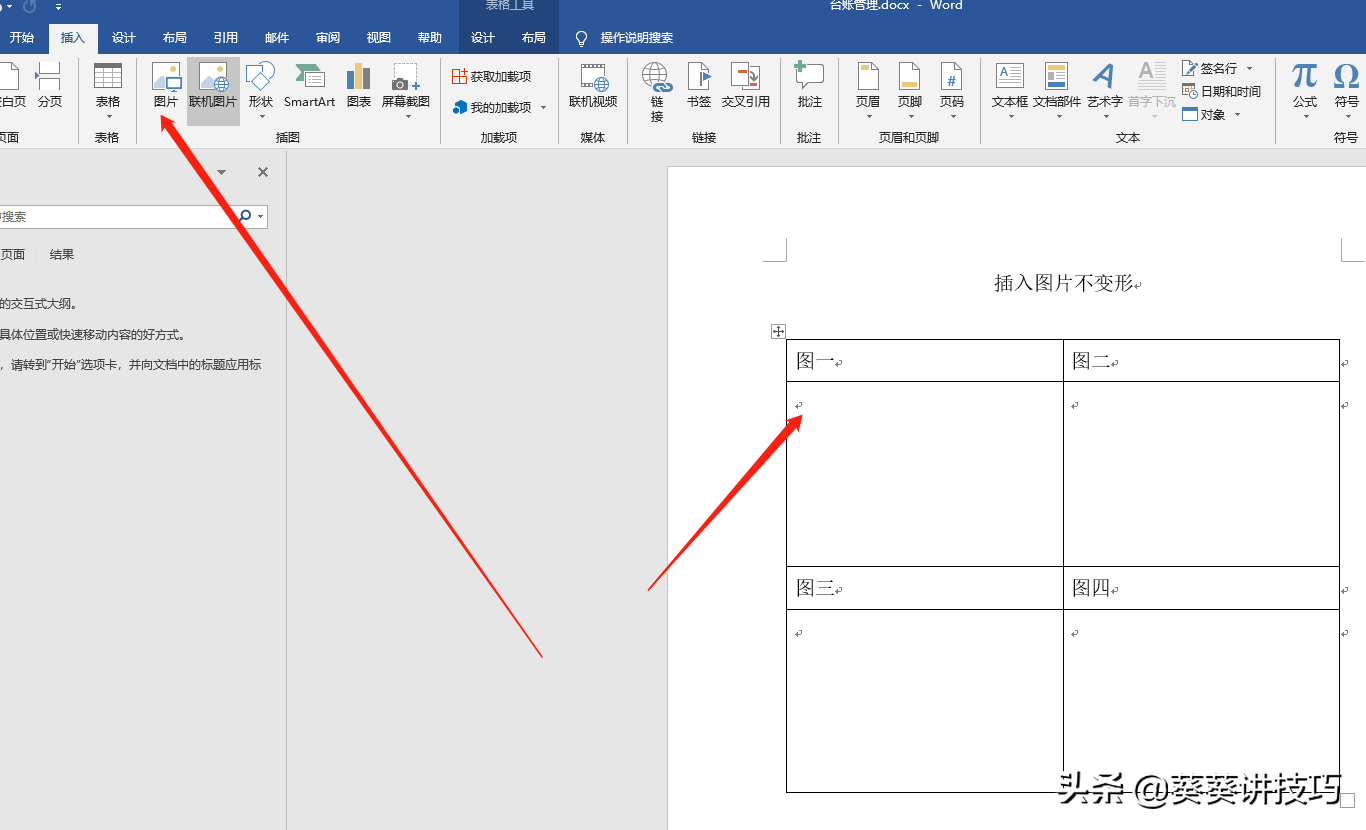The width and height of the screenshot is (1366, 830).
Task: Close the navigation pane
Action: (x=263, y=172)
